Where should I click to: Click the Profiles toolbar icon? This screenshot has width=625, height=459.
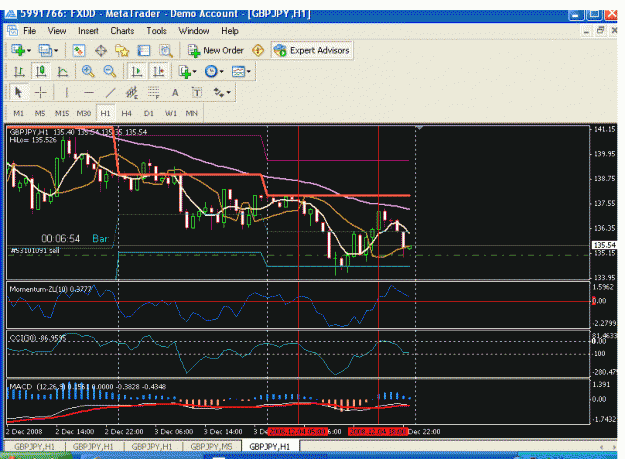(45, 51)
